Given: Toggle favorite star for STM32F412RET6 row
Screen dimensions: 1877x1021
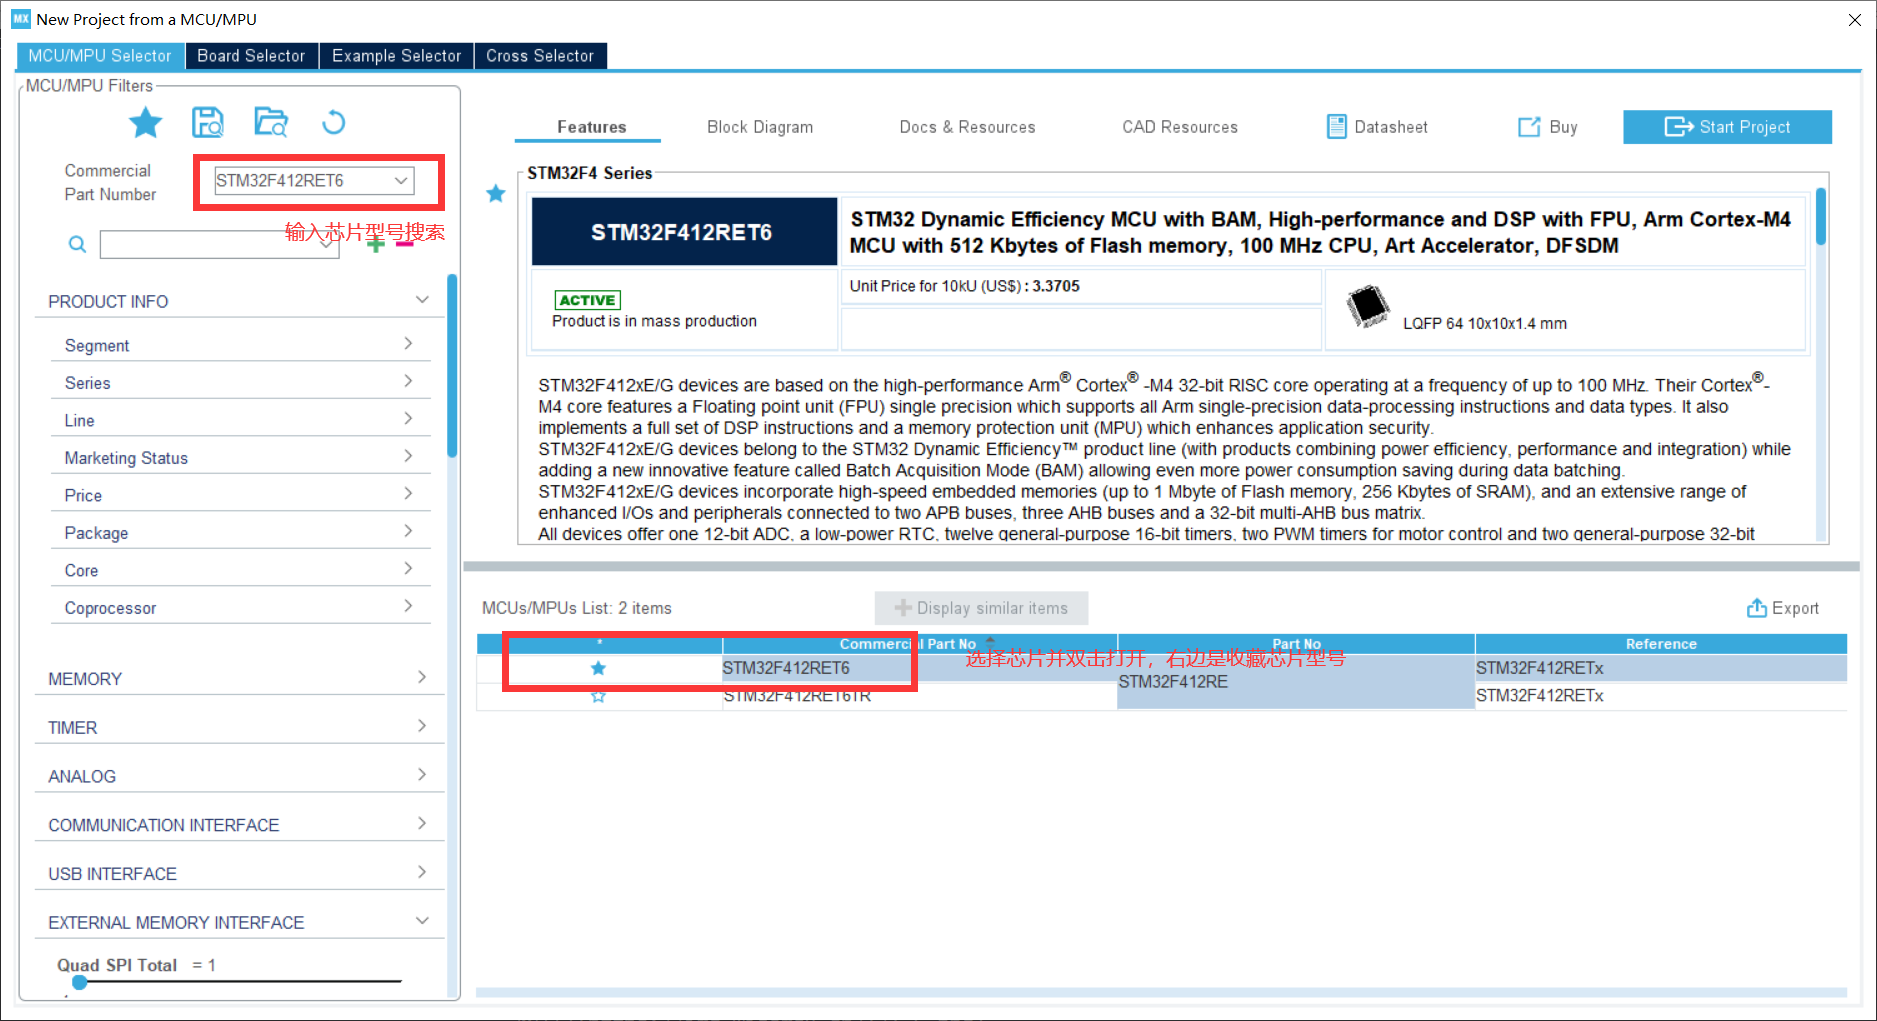Looking at the screenshot, I should (598, 668).
